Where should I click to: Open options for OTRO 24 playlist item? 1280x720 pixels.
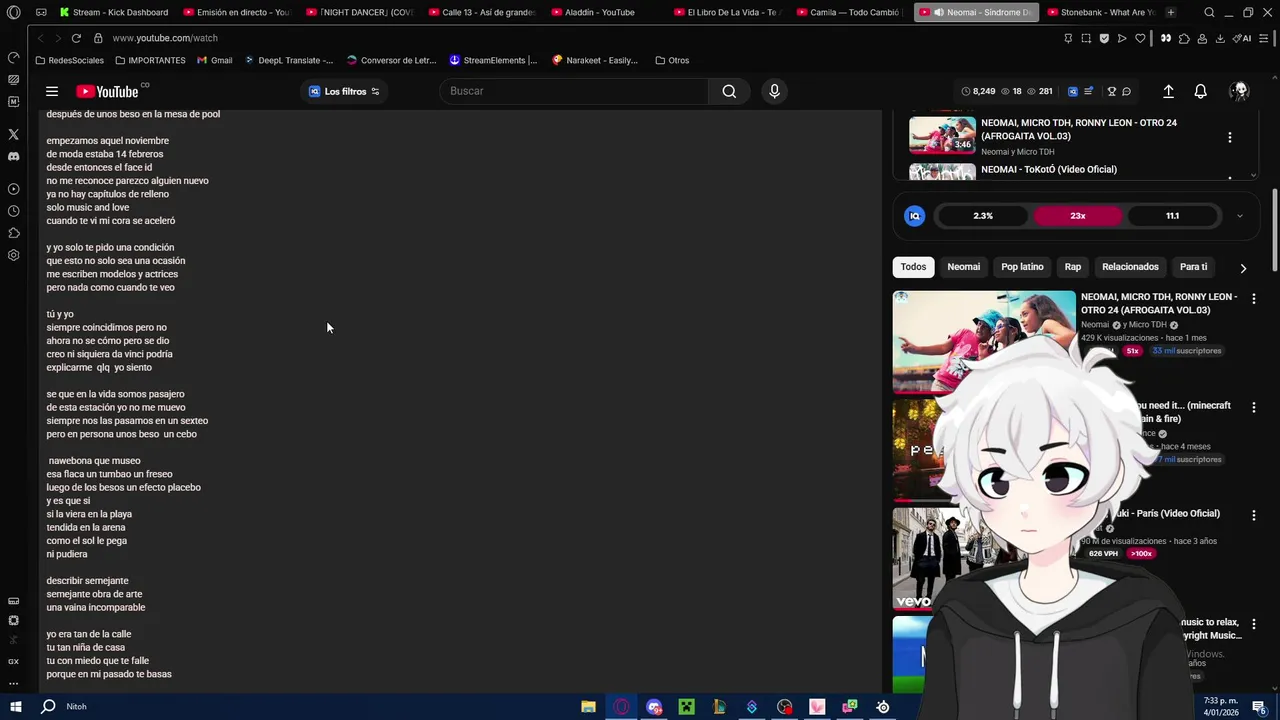tap(1230, 137)
